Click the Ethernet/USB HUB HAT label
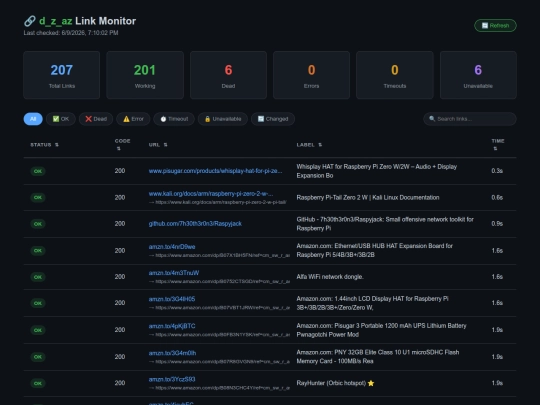 [x=375, y=250]
